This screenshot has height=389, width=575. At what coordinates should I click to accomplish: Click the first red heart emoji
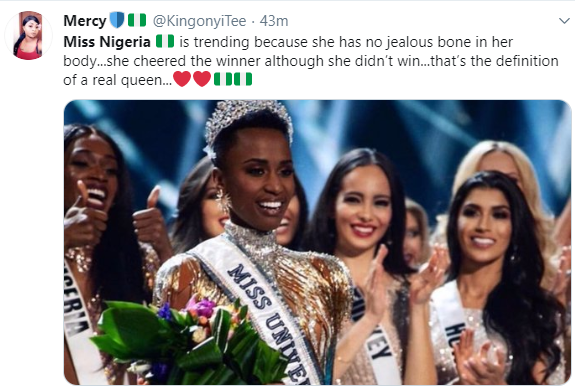(182, 79)
